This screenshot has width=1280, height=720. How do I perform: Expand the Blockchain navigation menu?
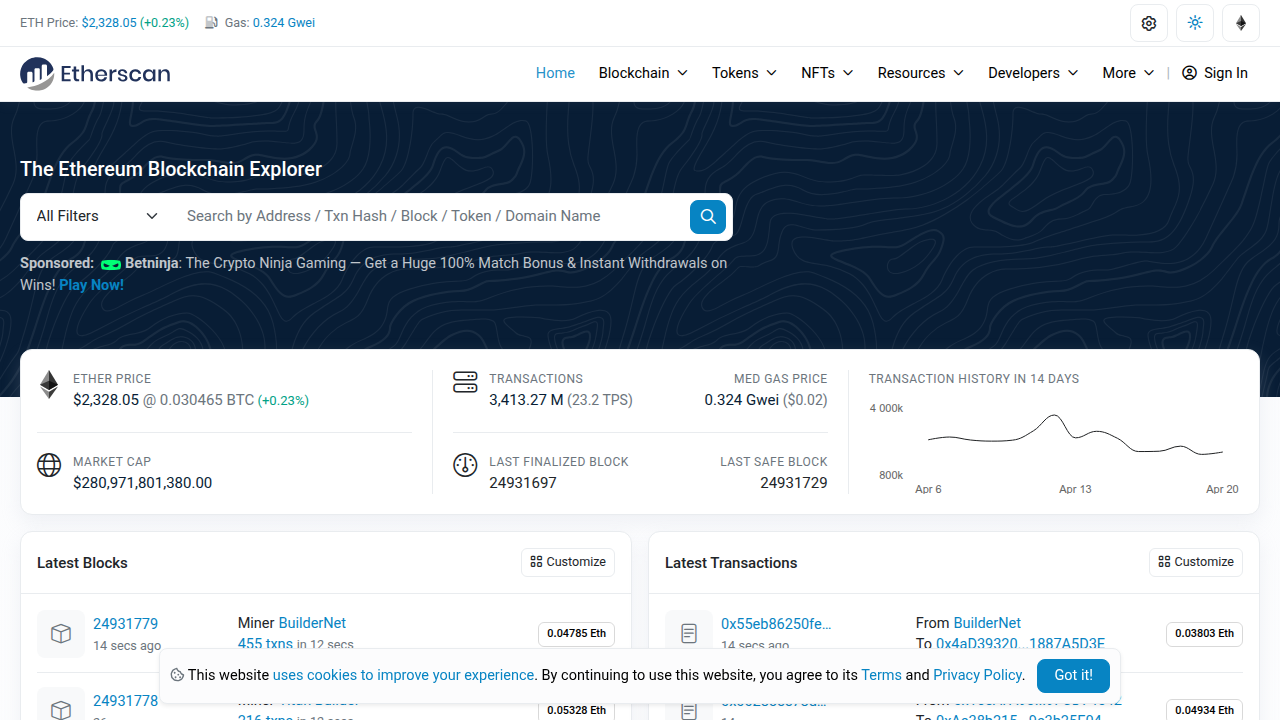pyautogui.click(x=642, y=72)
